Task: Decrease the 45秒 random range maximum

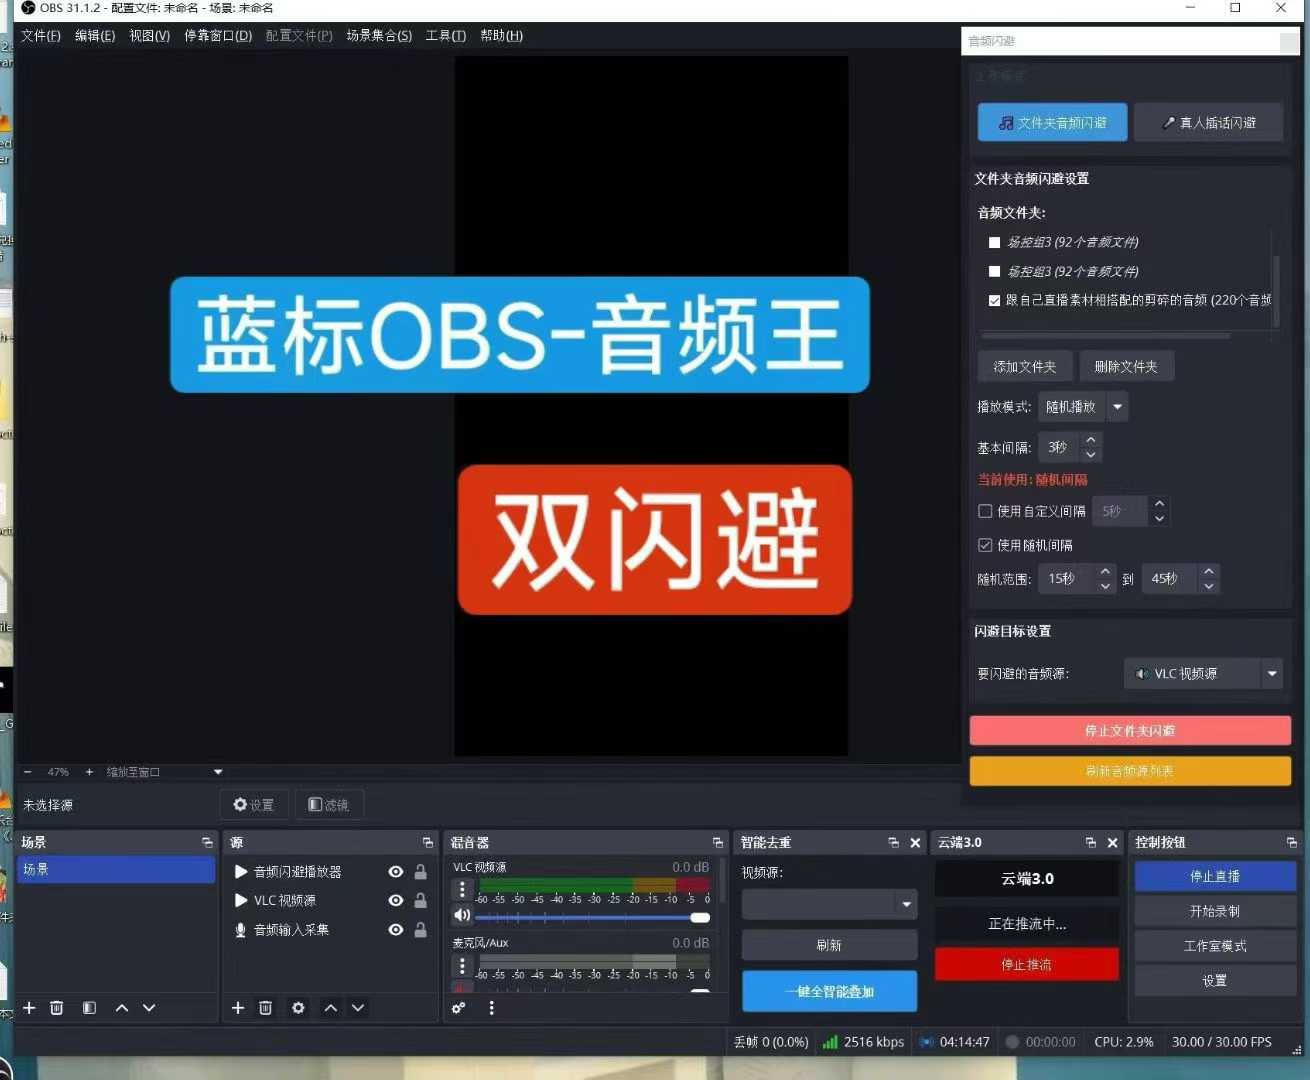Action: pos(1209,586)
